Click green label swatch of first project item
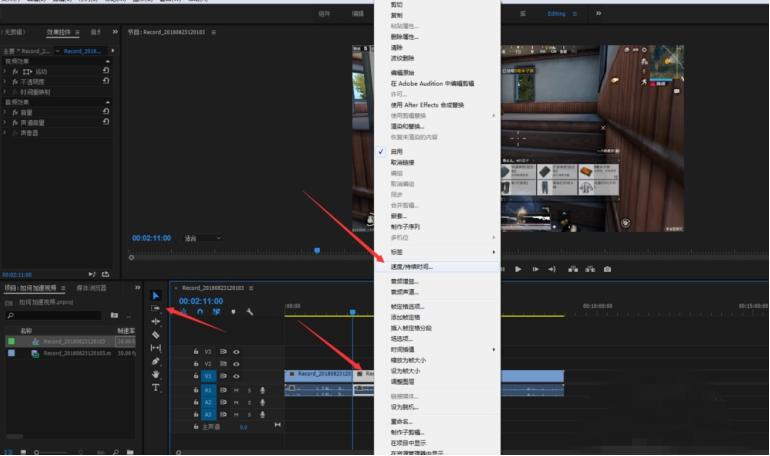770x456 pixels. click(x=11, y=341)
